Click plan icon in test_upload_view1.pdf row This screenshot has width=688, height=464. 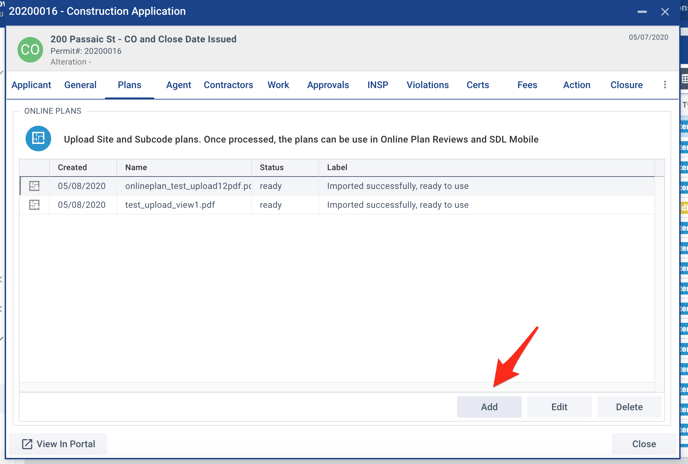point(34,205)
